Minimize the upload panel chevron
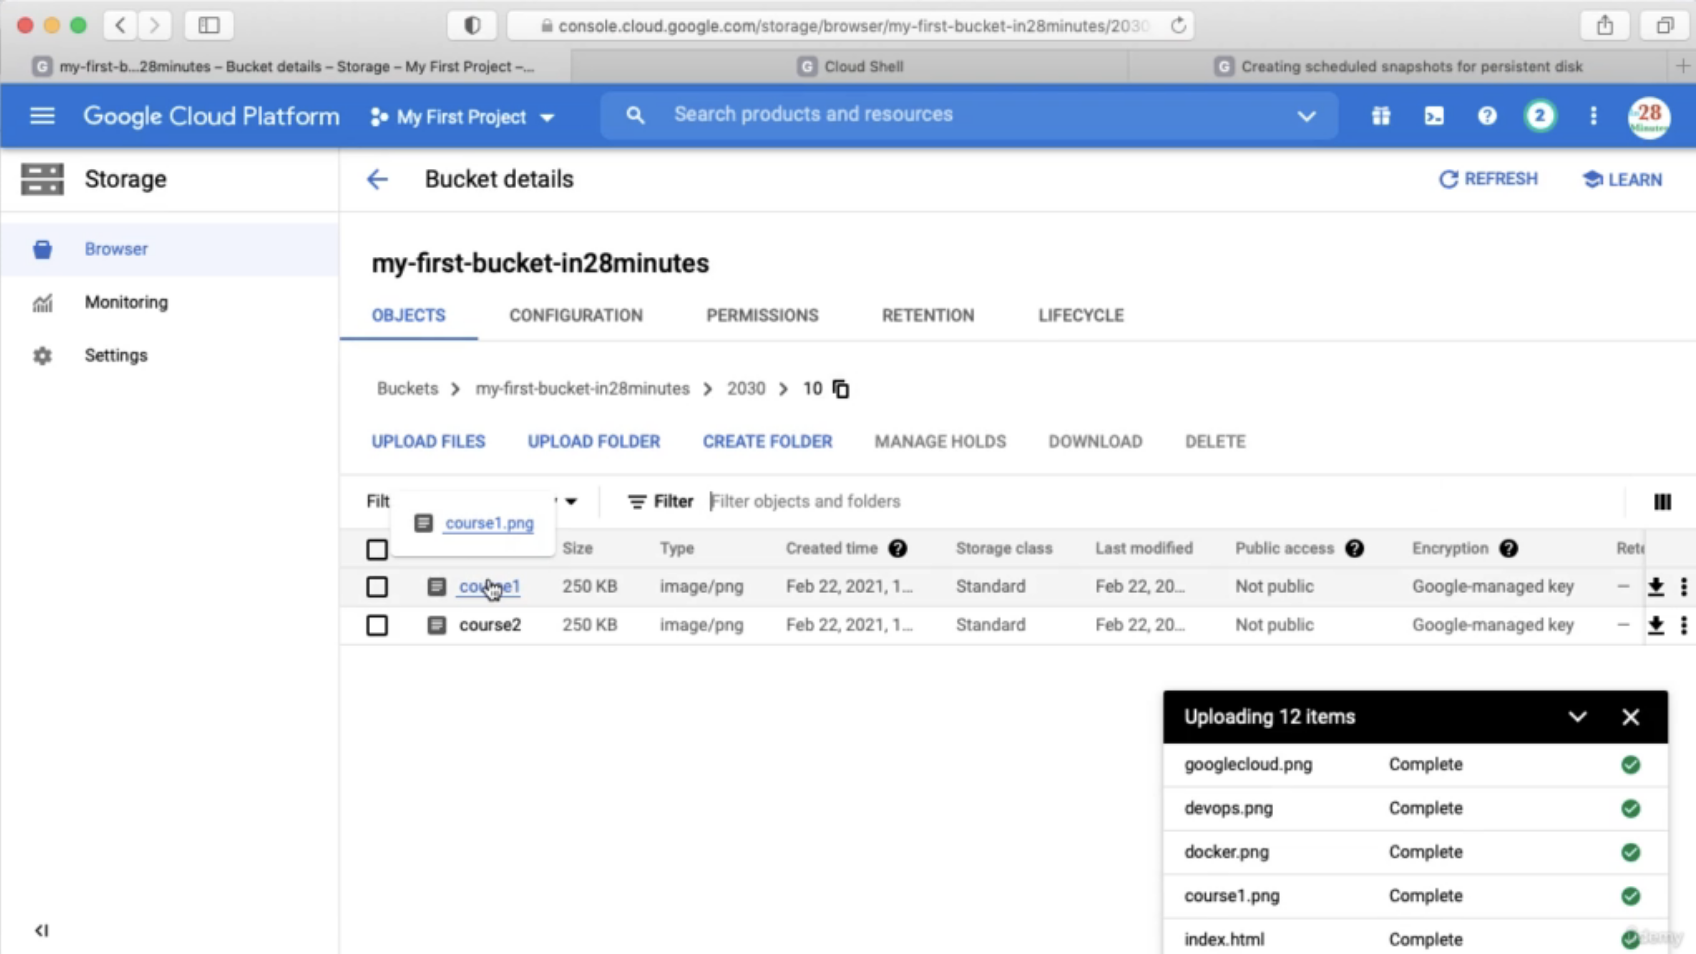Image resolution: width=1696 pixels, height=954 pixels. point(1577,717)
